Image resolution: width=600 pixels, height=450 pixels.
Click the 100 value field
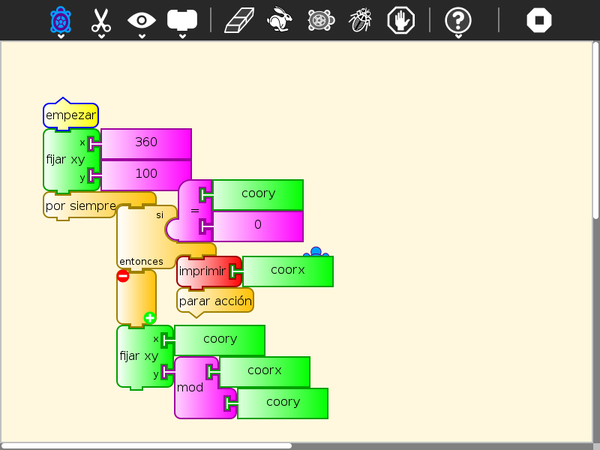pyautogui.click(x=146, y=175)
